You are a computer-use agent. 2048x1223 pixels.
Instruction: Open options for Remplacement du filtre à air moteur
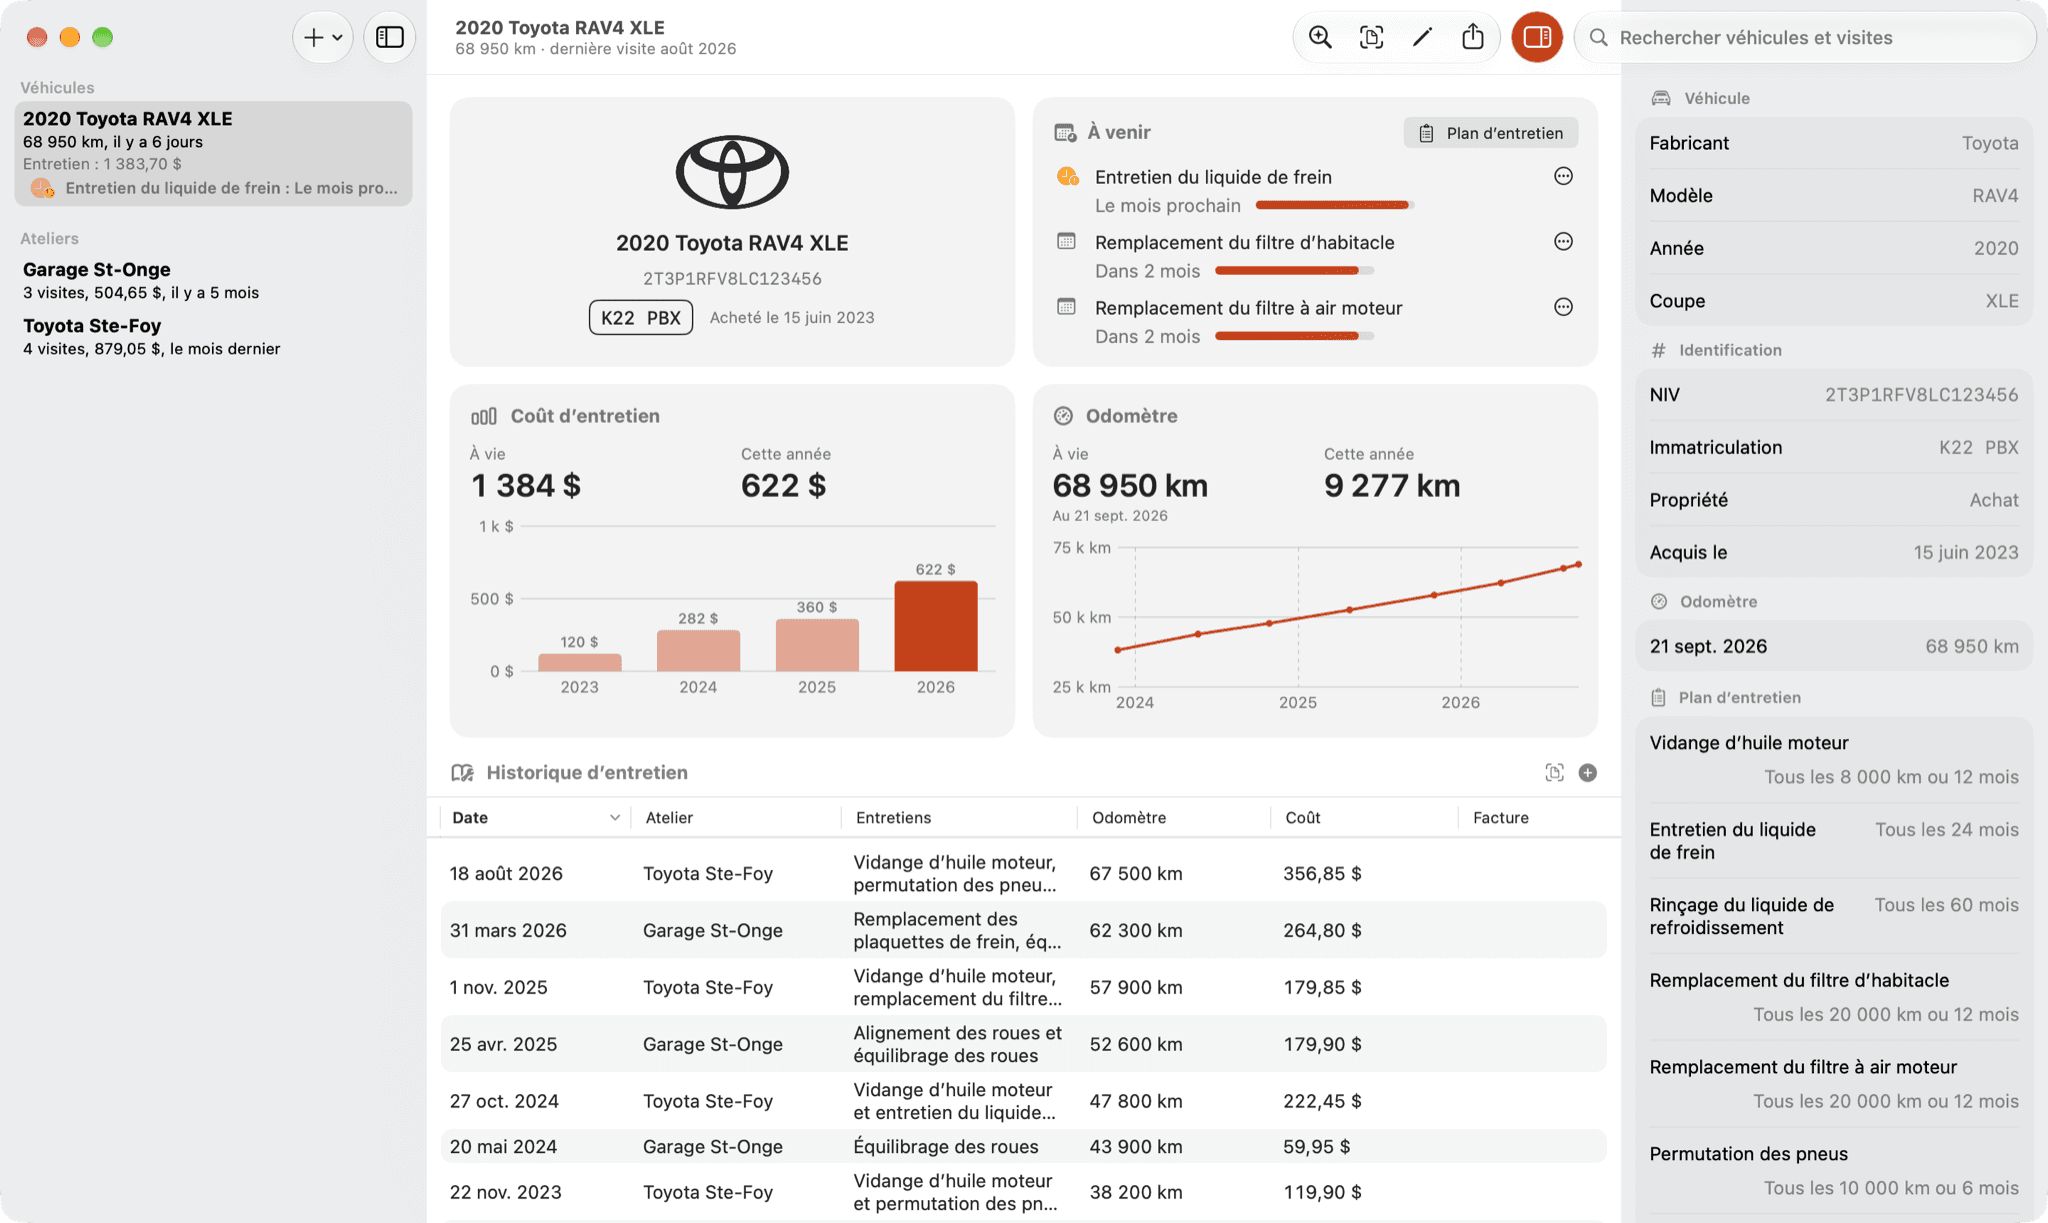pos(1563,307)
